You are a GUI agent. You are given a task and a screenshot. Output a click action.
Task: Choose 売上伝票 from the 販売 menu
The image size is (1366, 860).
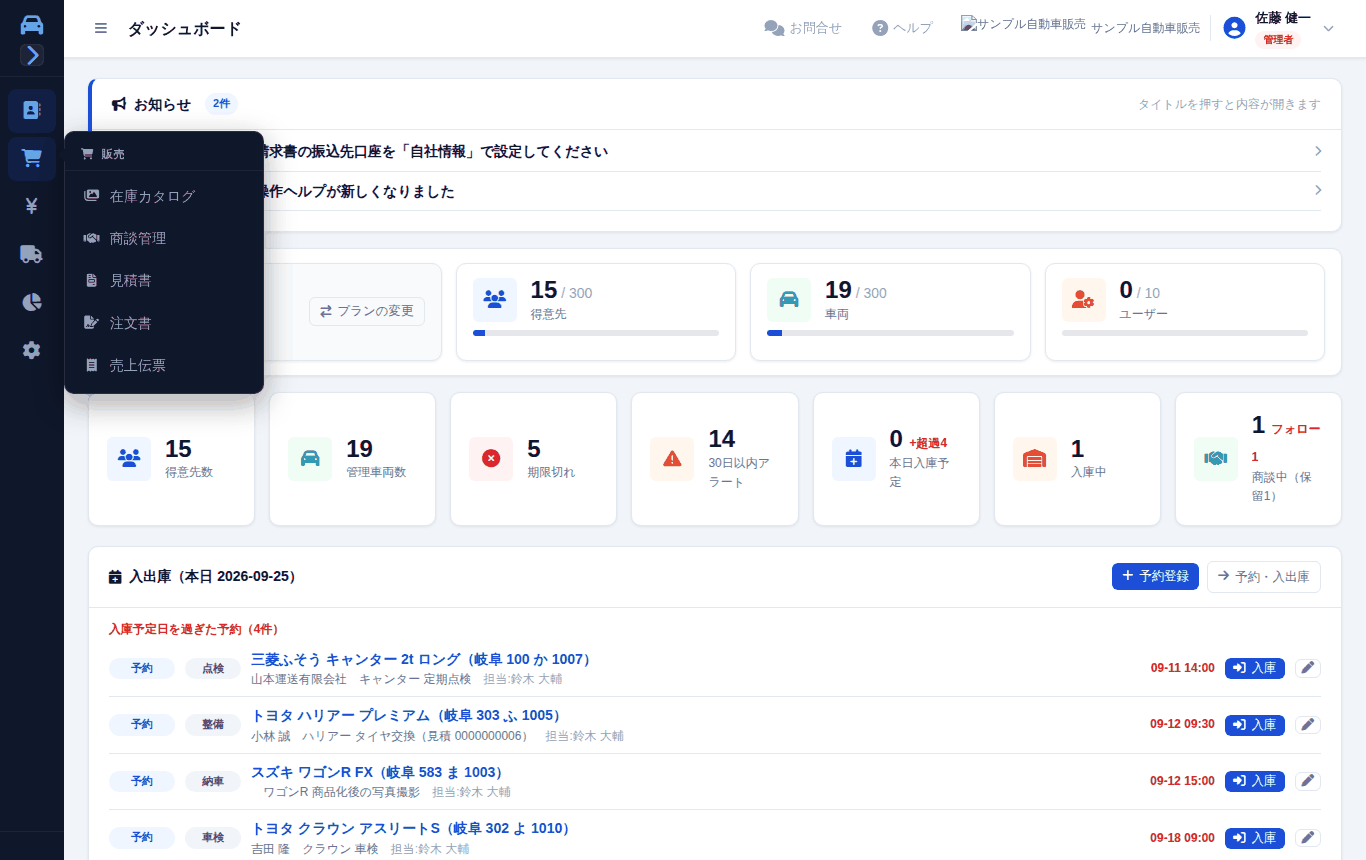(164, 365)
